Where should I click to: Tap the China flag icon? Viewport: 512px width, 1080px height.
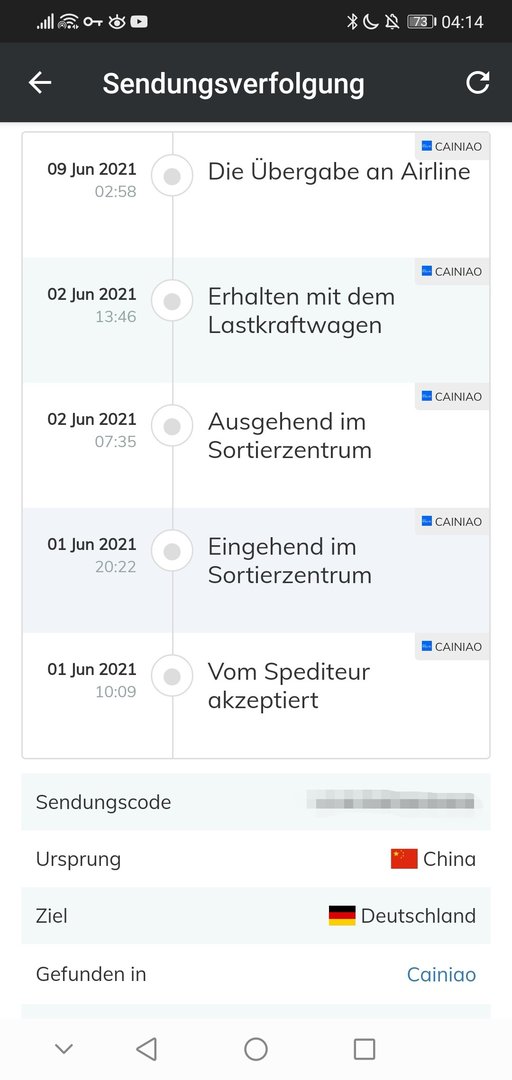click(404, 859)
